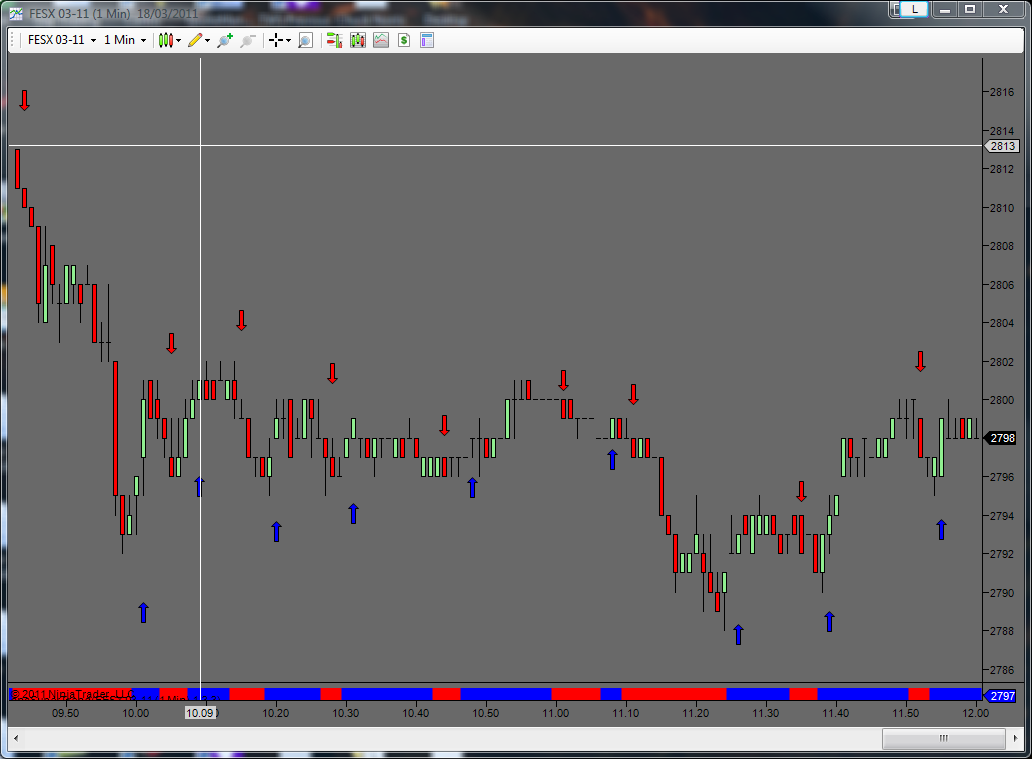Image resolution: width=1032 pixels, height=759 pixels.
Task: Maximize the chart window
Action: (x=970, y=9)
